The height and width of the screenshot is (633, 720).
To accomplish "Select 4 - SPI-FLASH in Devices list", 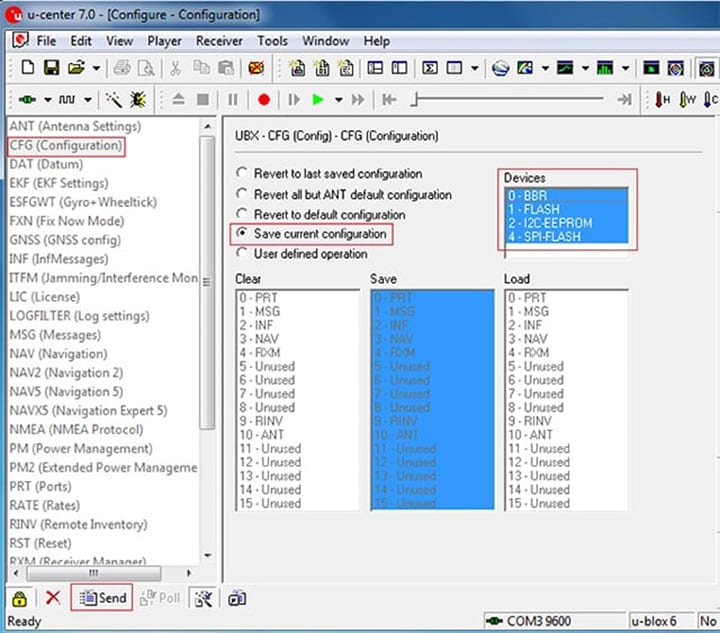I will pyautogui.click(x=566, y=236).
